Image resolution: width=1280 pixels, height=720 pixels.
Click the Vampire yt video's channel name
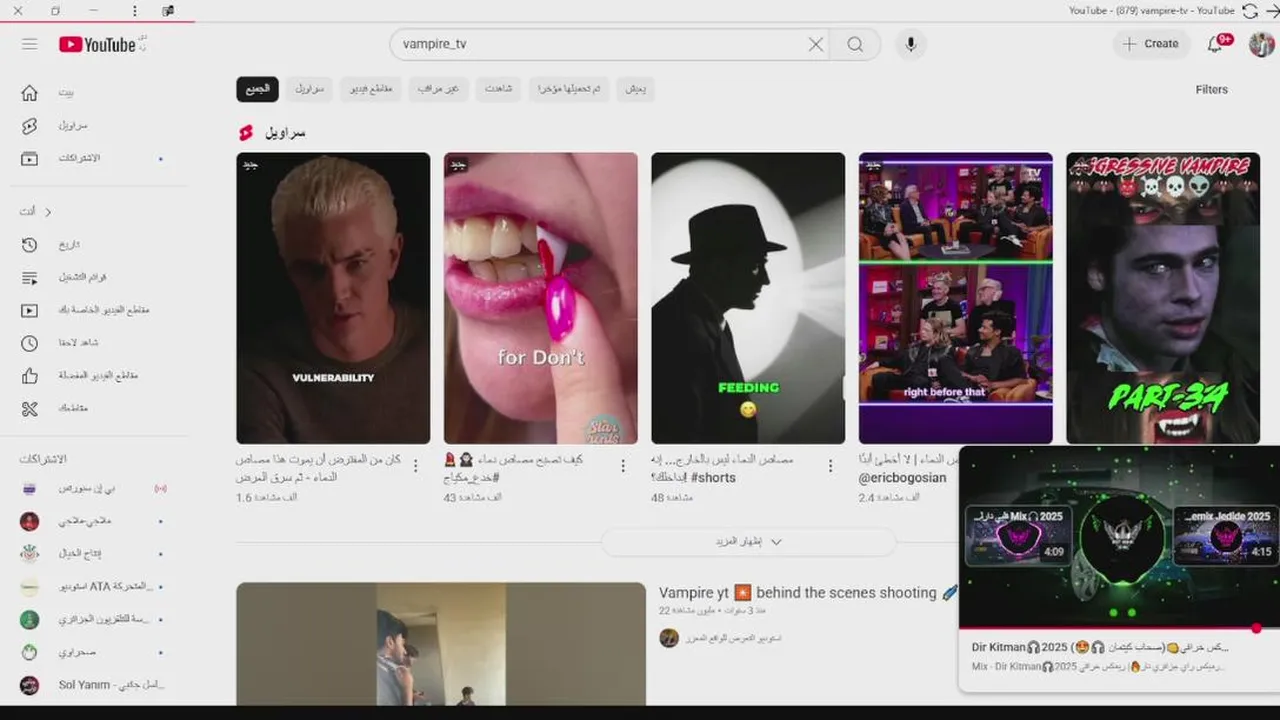(732, 638)
